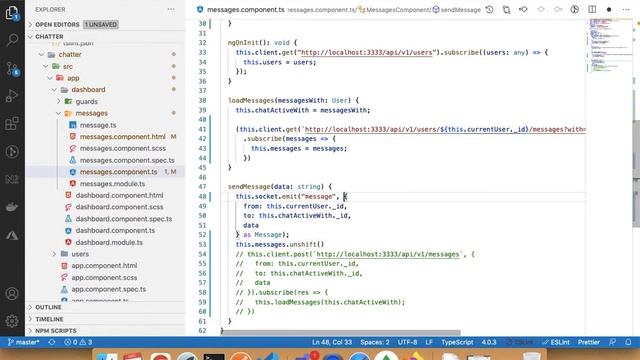The width and height of the screenshot is (640, 360).
Task: Open Run and Debug view
Action: click(12, 96)
